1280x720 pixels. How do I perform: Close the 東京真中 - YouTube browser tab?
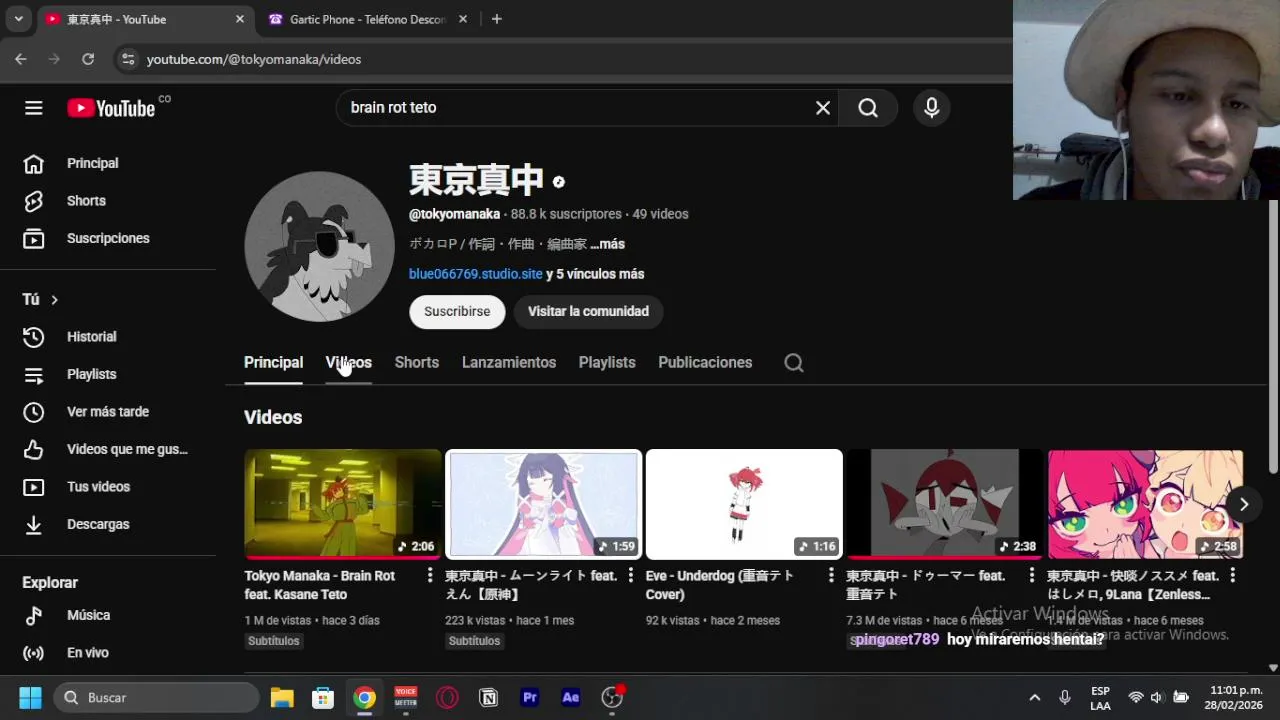click(240, 19)
